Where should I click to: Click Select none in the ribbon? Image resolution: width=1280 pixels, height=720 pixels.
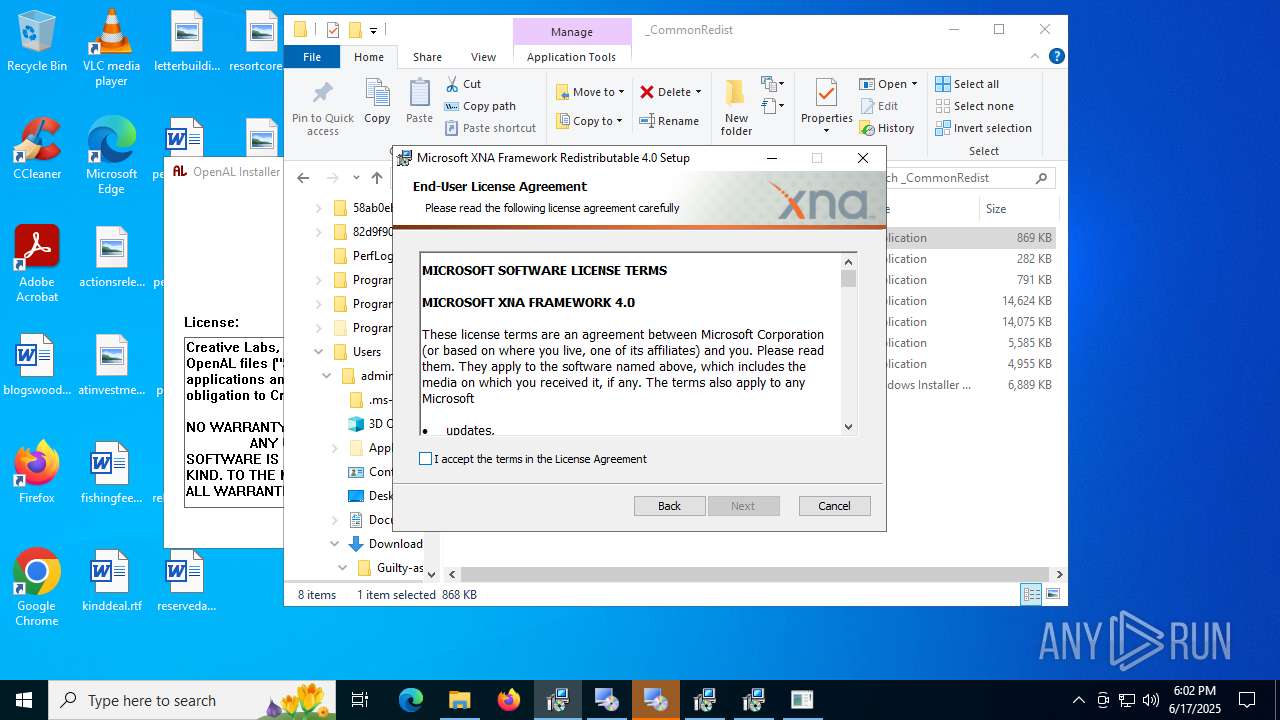(974, 106)
